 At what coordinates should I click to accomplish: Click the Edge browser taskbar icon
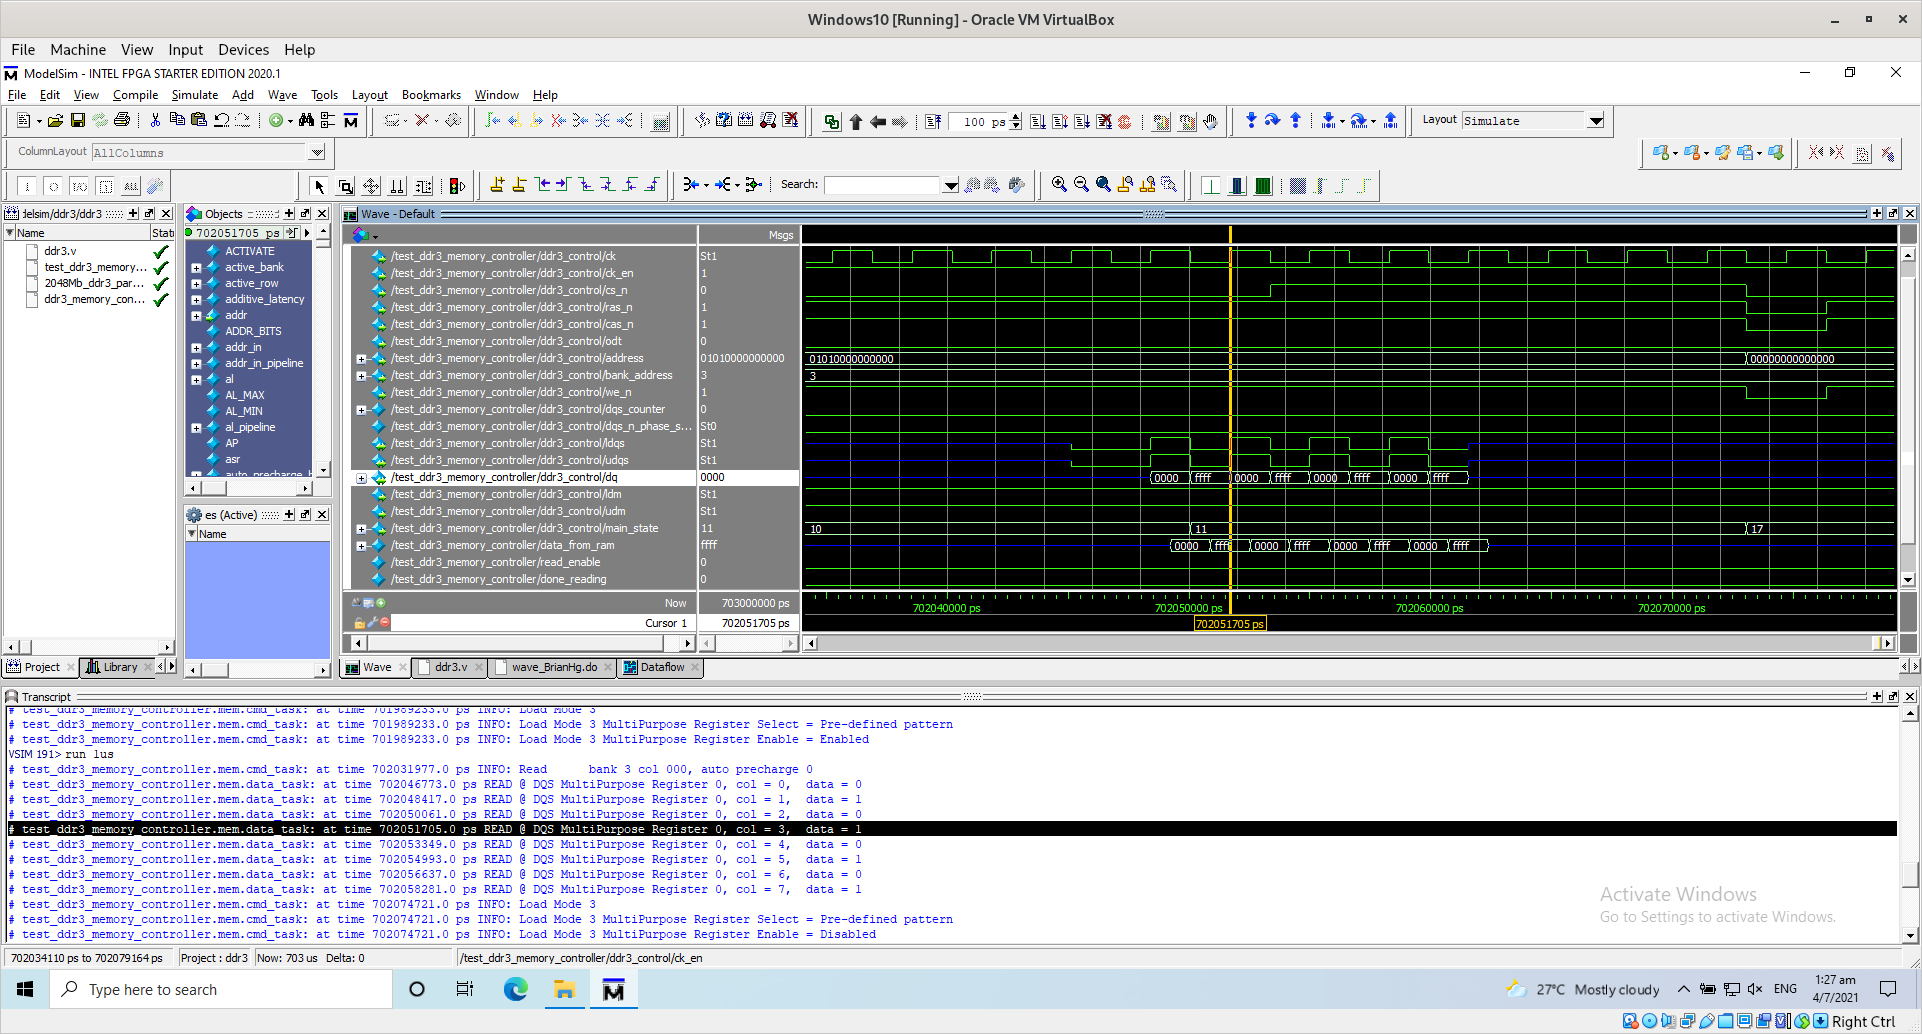(515, 990)
